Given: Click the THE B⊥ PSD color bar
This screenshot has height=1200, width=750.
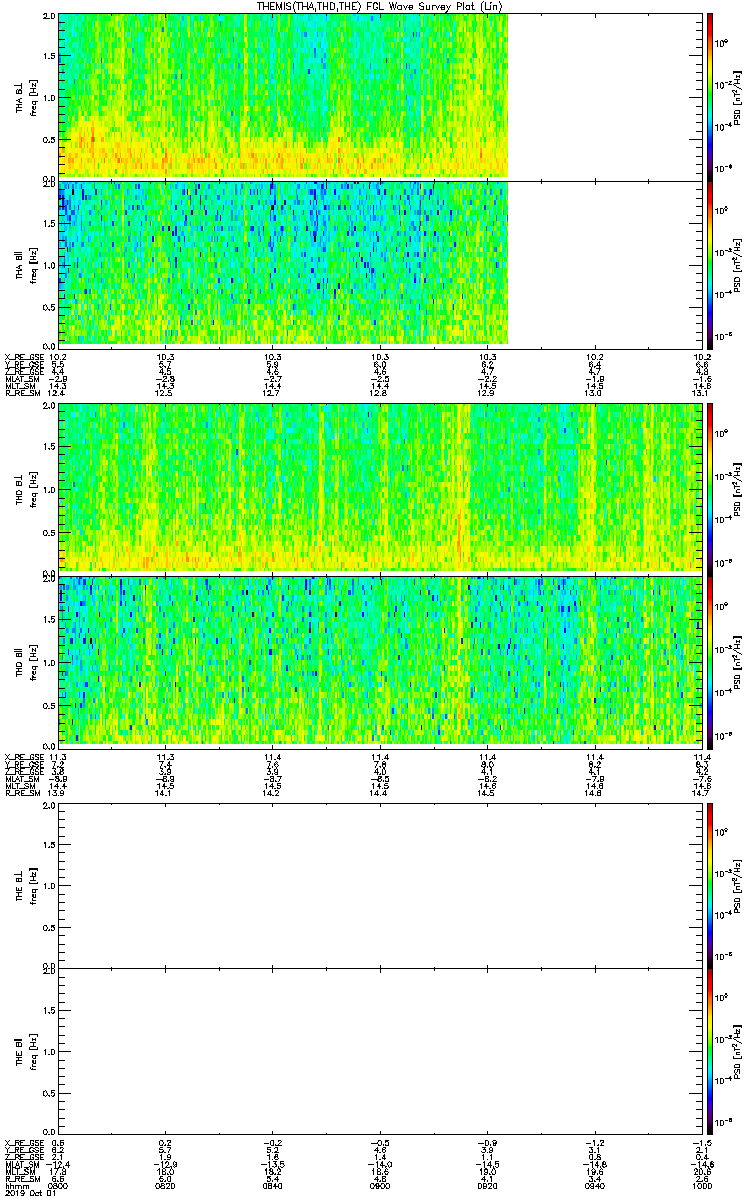Looking at the screenshot, I should (x=709, y=885).
